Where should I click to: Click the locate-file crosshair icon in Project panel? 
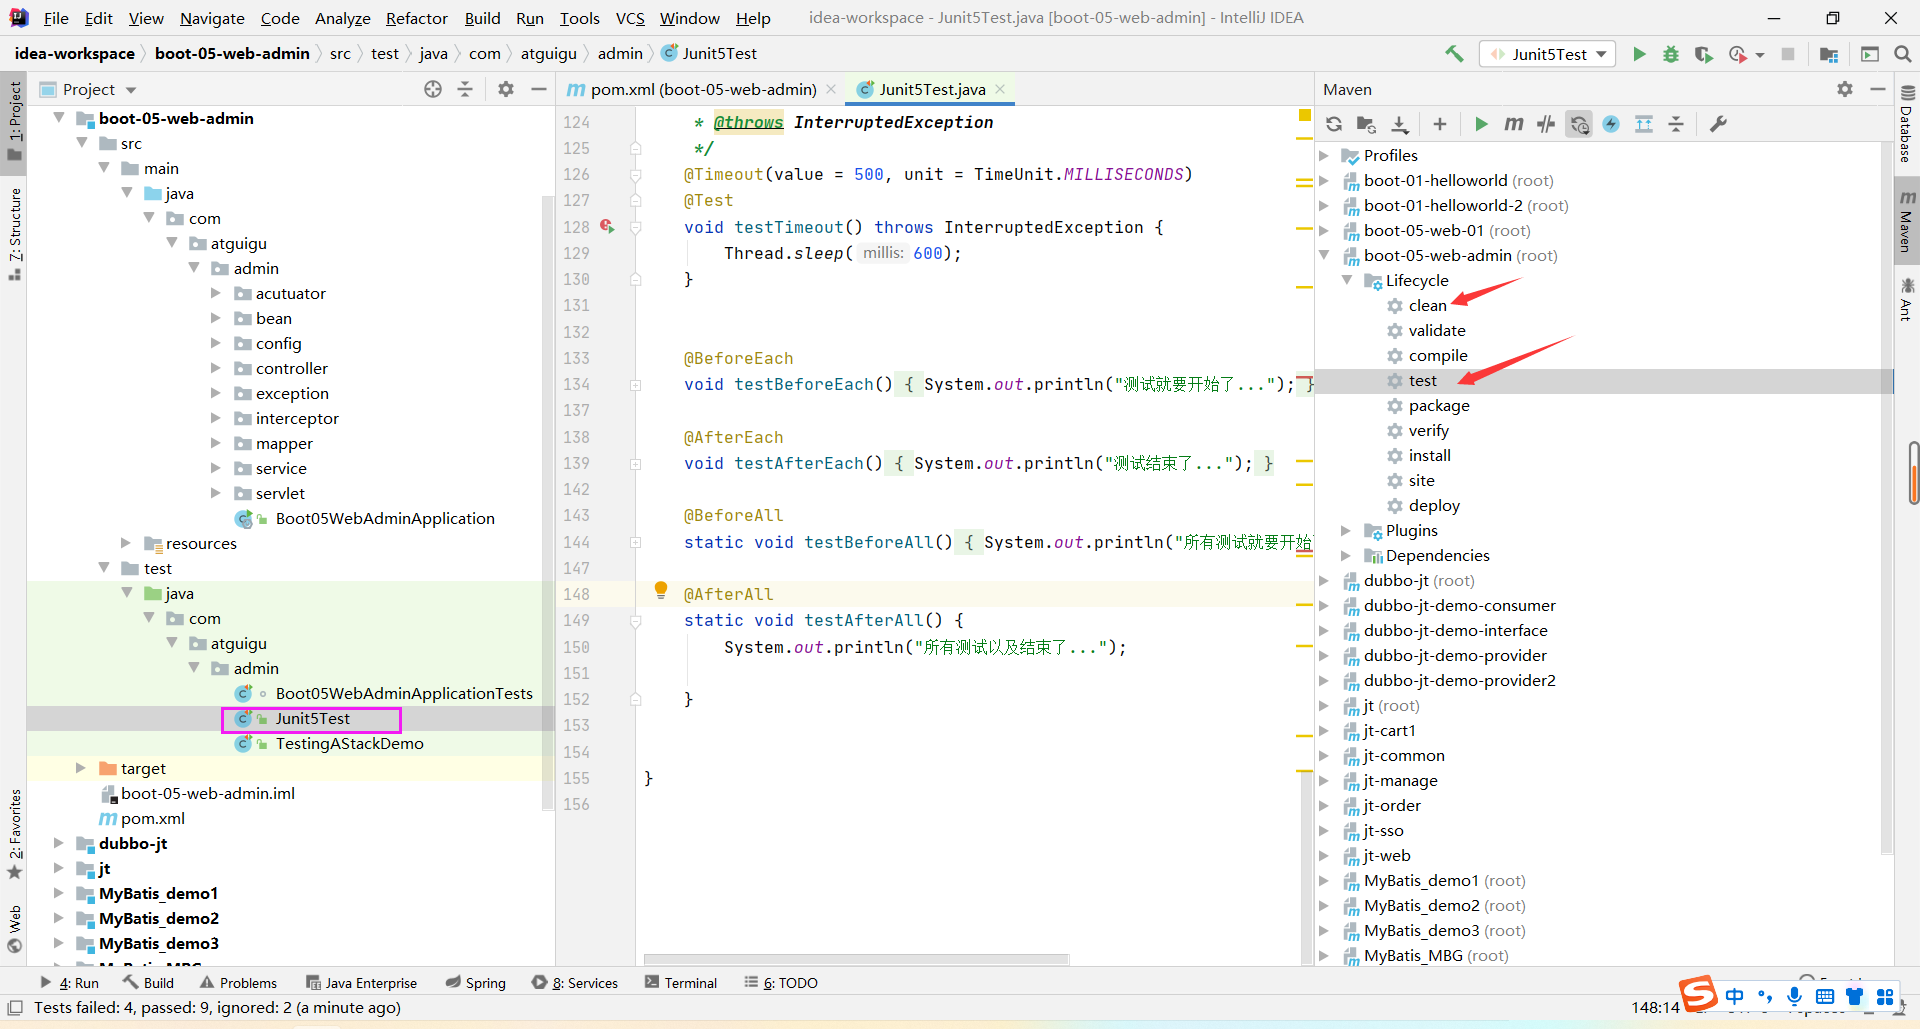point(433,89)
